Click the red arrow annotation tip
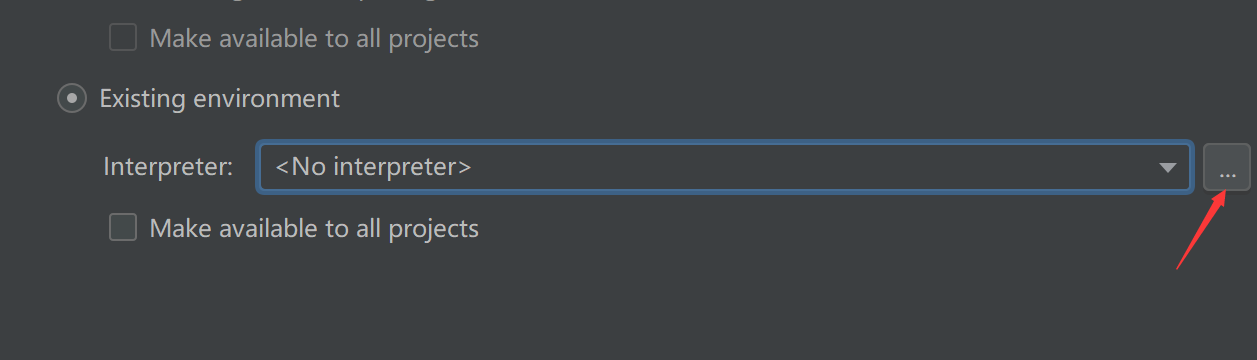The height and width of the screenshot is (360, 1257). [1220, 194]
